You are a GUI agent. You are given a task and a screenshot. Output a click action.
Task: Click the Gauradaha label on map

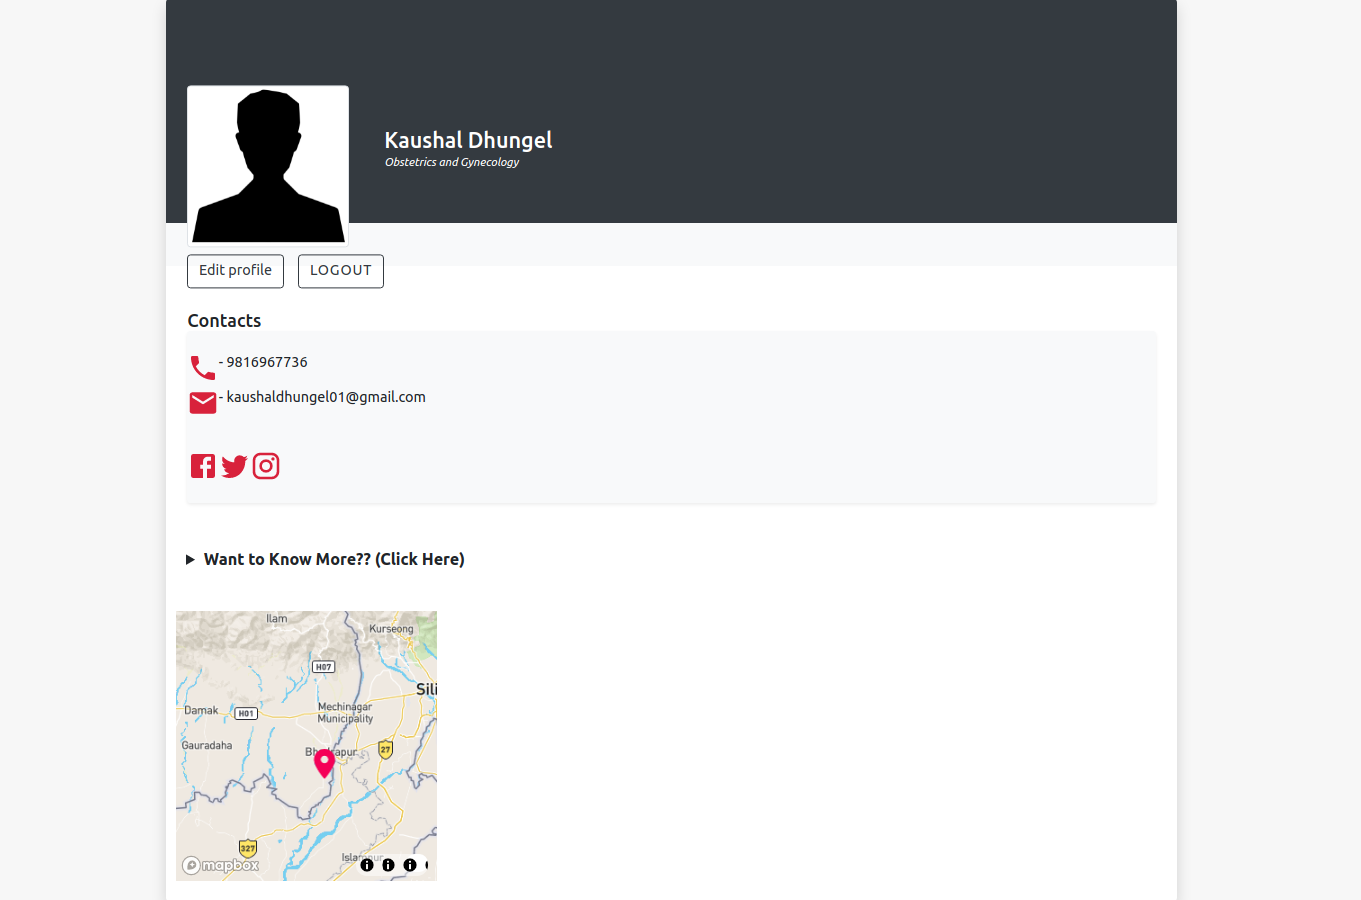[207, 746]
